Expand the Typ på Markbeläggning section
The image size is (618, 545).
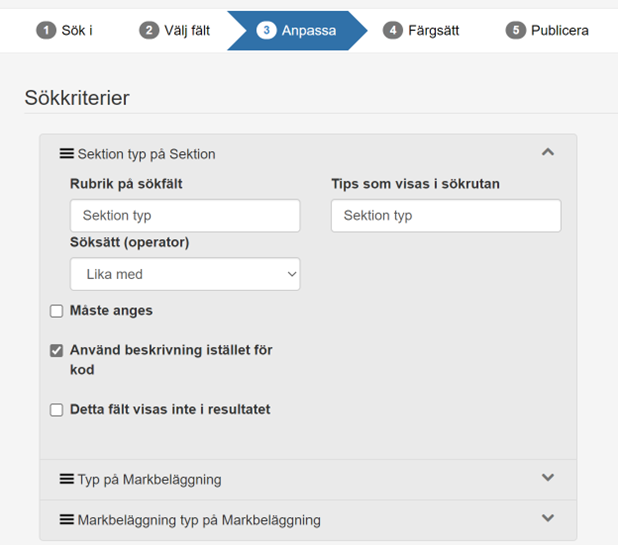(x=547, y=478)
